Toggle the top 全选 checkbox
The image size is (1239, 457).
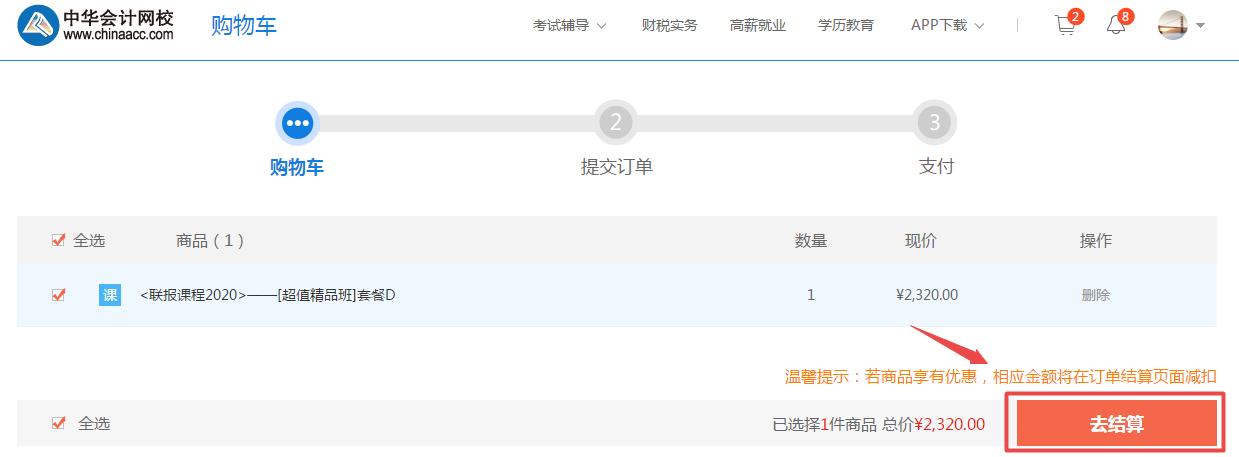58,241
